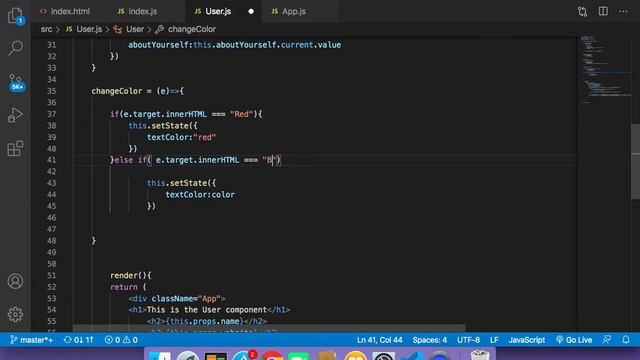Open the Search view in activity bar

tap(16, 48)
